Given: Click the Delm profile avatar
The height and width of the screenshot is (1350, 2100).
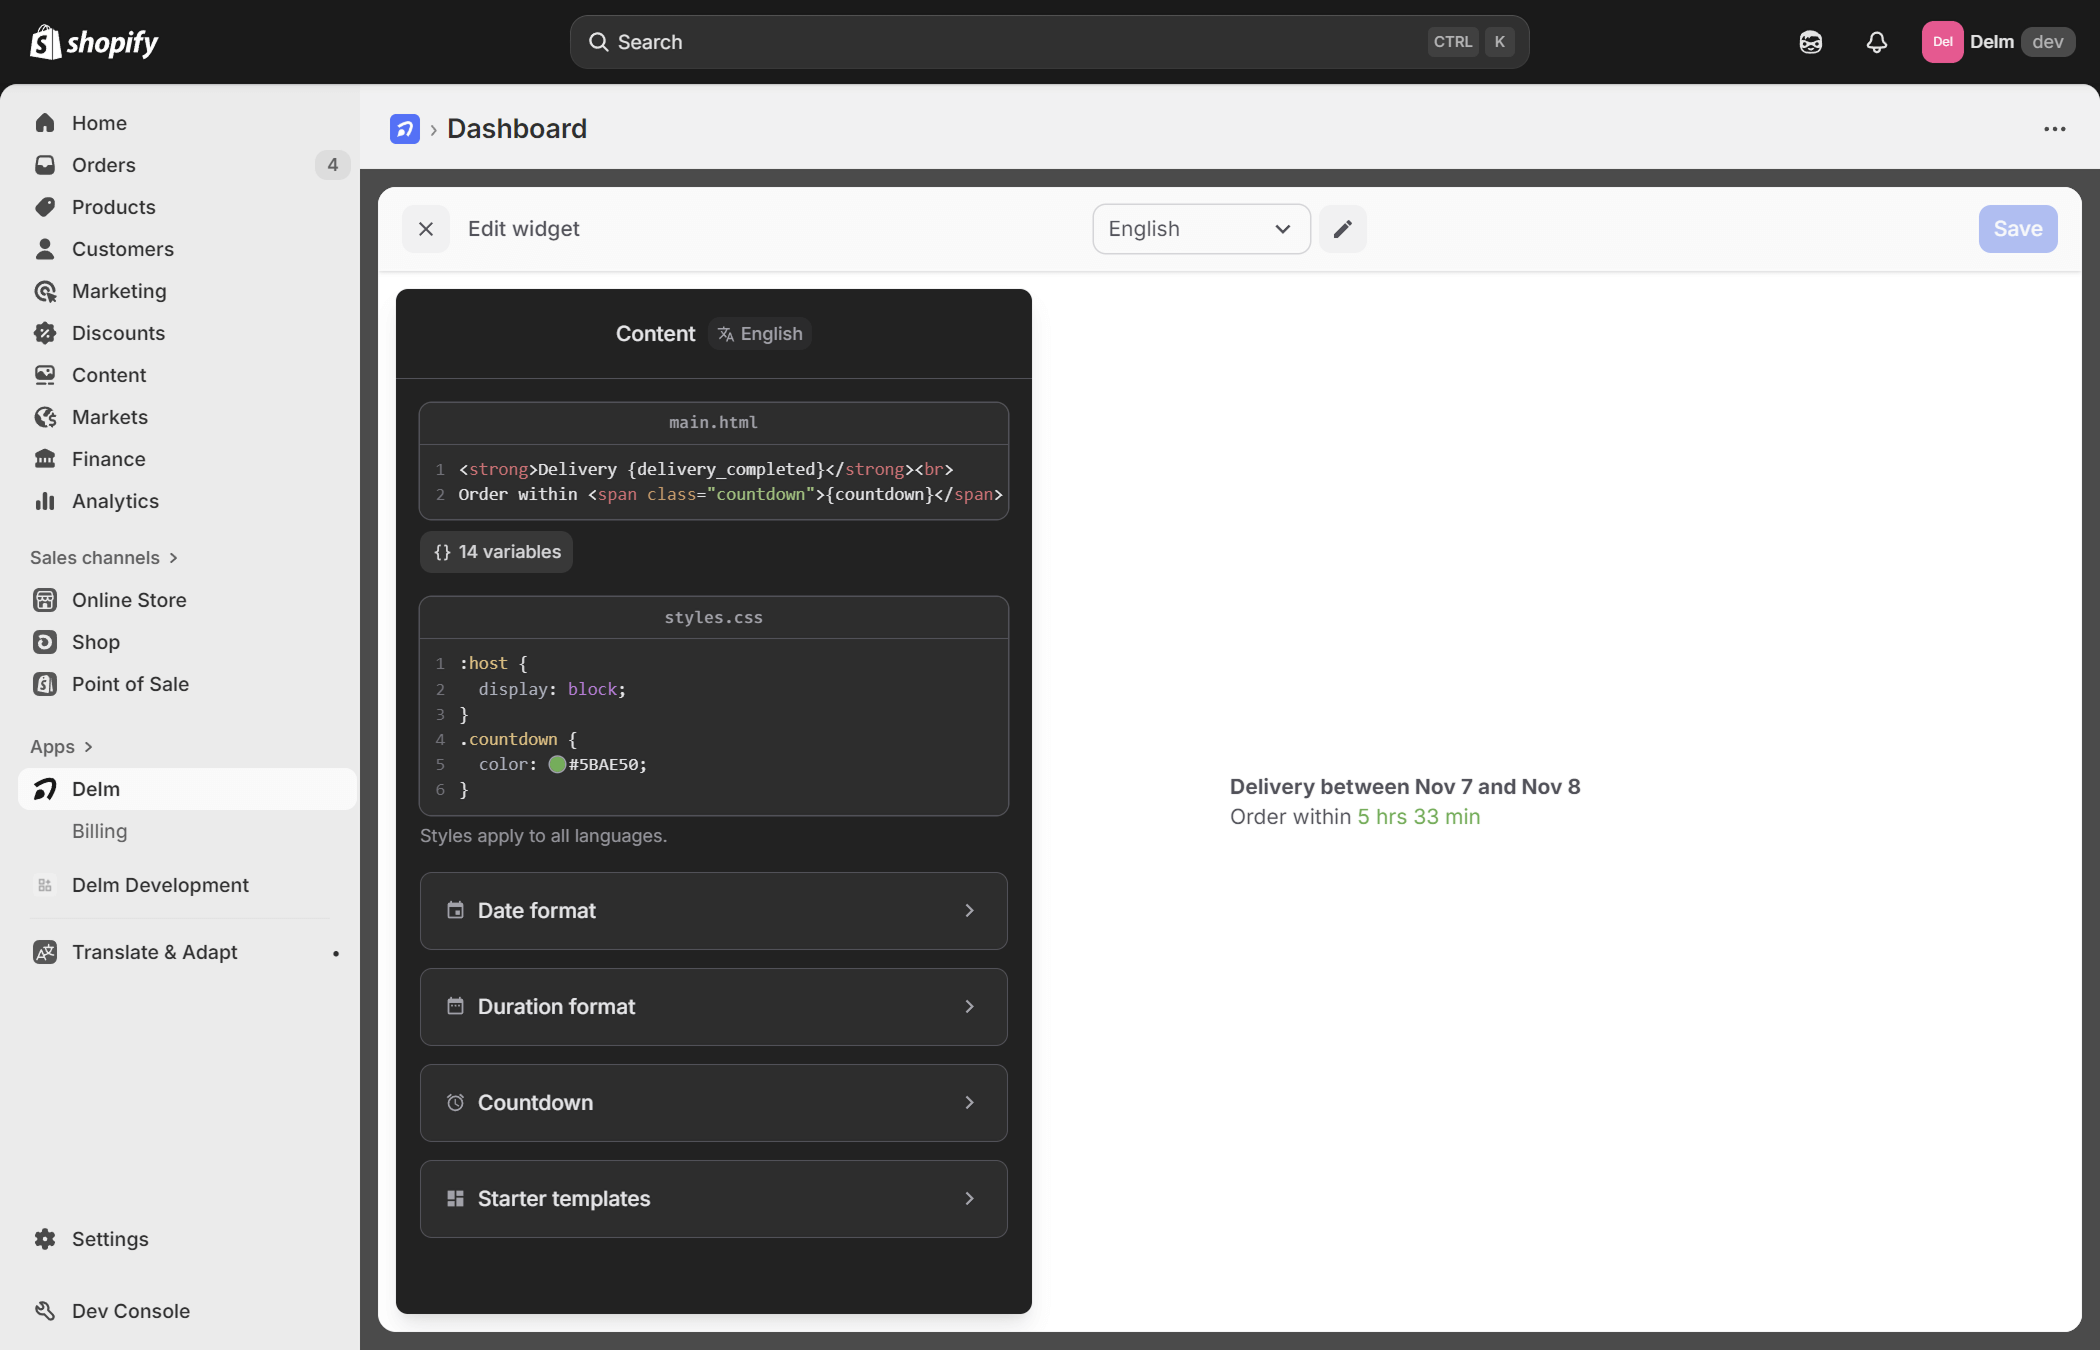Looking at the screenshot, I should coord(1942,42).
